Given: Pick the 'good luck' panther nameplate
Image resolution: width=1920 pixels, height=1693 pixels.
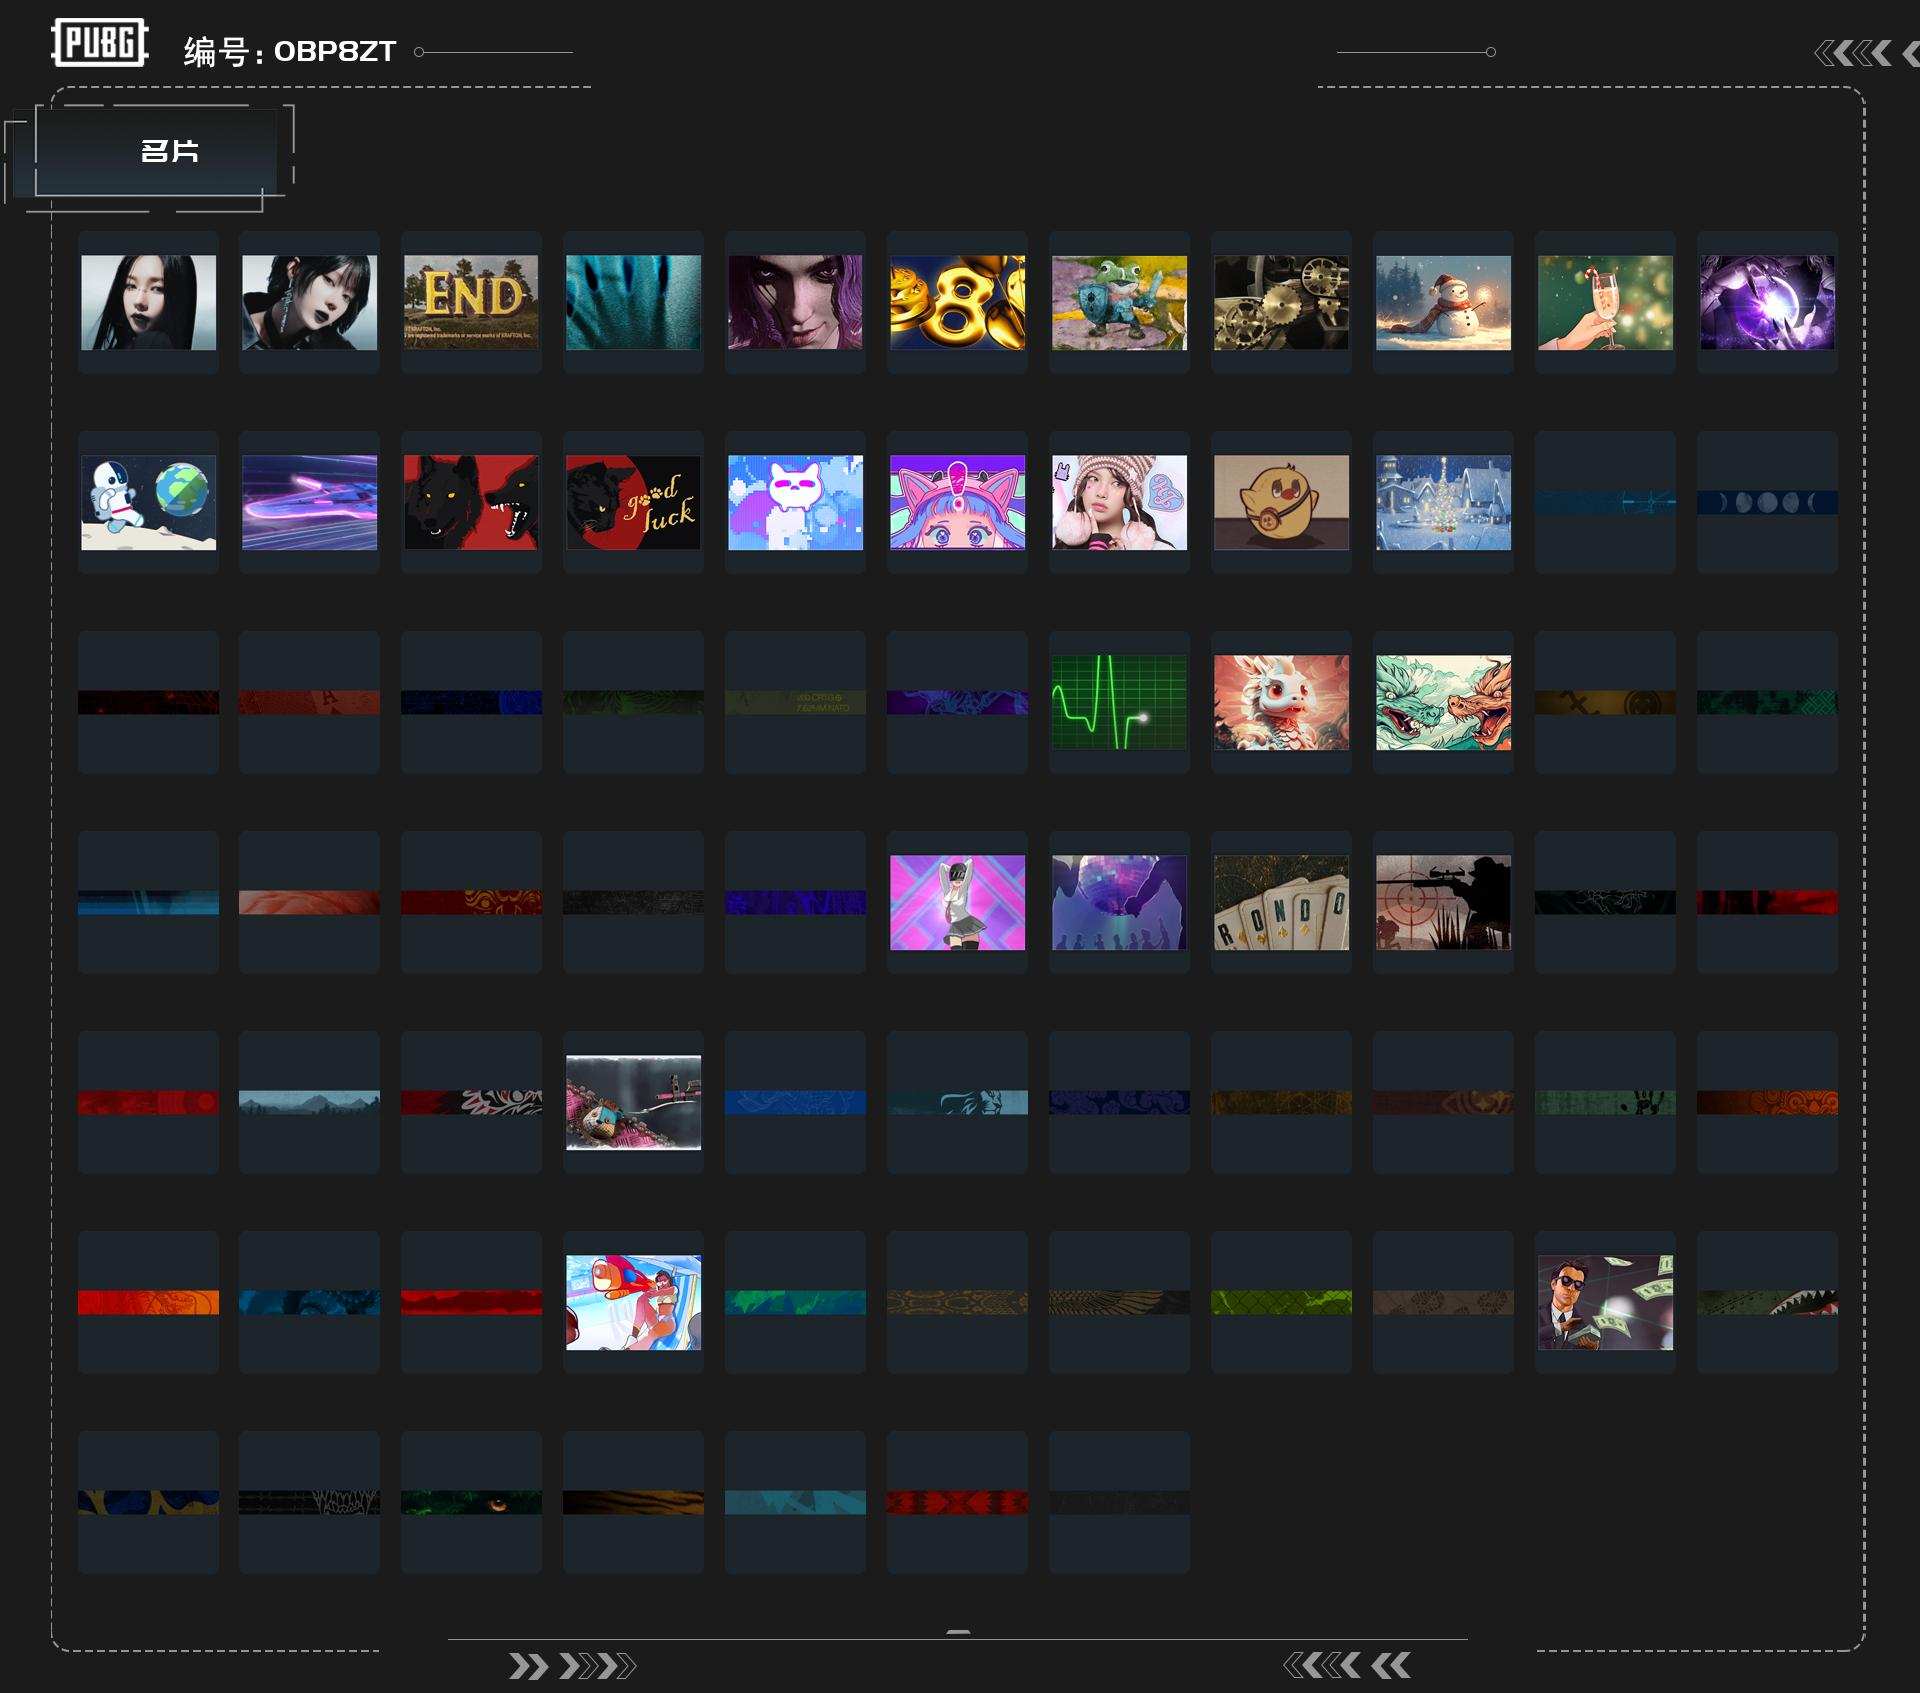Looking at the screenshot, I should point(633,502).
